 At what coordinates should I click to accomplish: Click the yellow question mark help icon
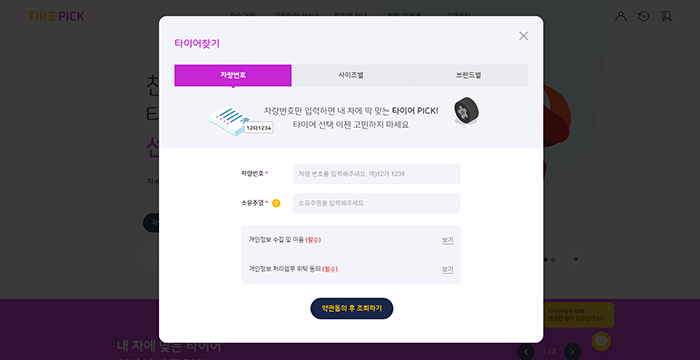tap(276, 203)
